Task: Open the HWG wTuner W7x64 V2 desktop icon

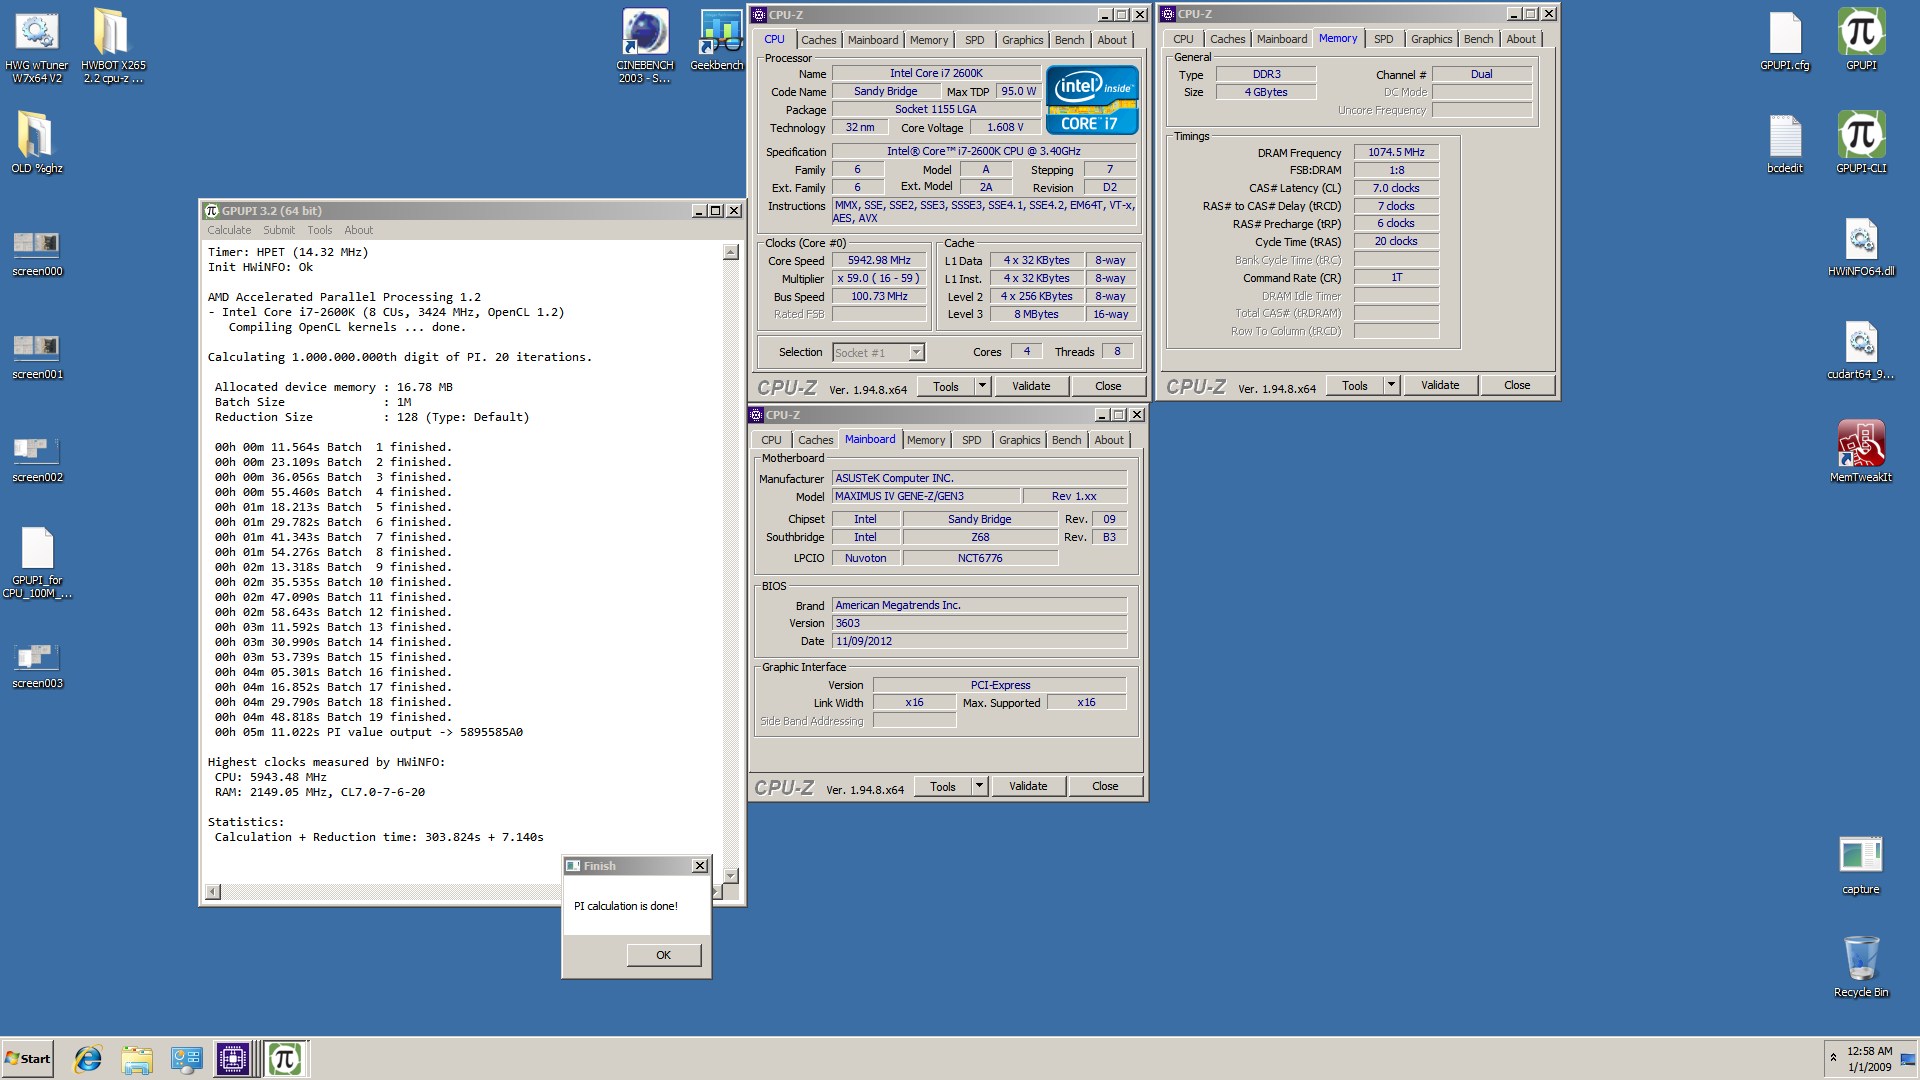Action: coord(37,45)
